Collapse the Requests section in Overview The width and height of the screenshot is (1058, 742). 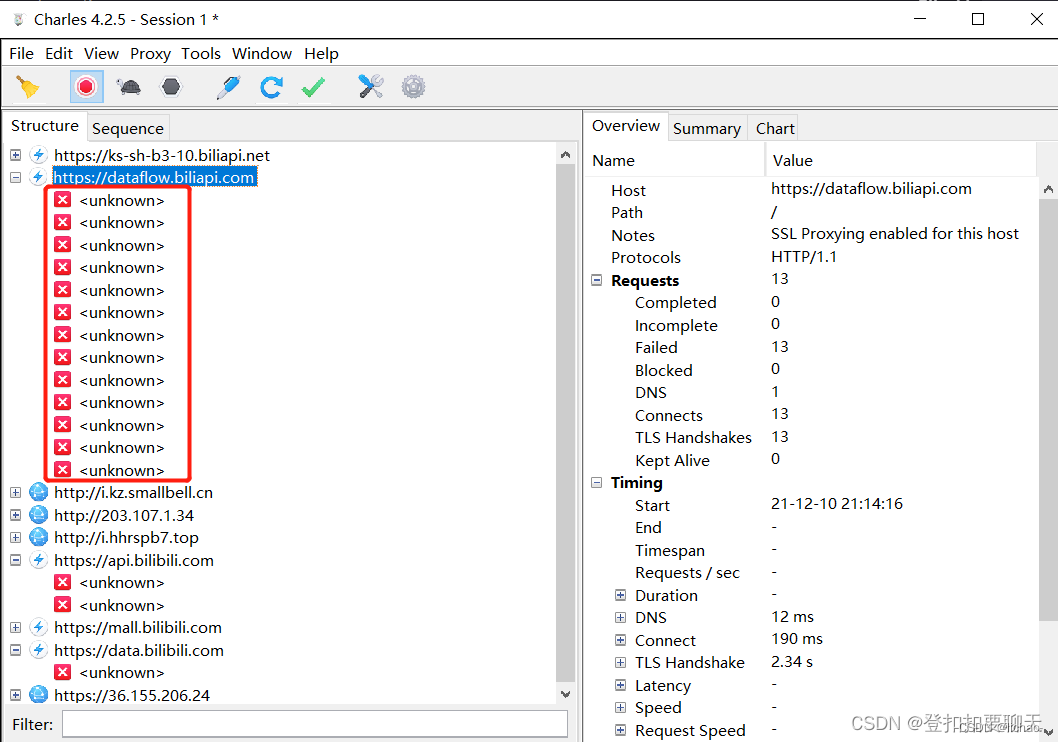click(x=596, y=280)
